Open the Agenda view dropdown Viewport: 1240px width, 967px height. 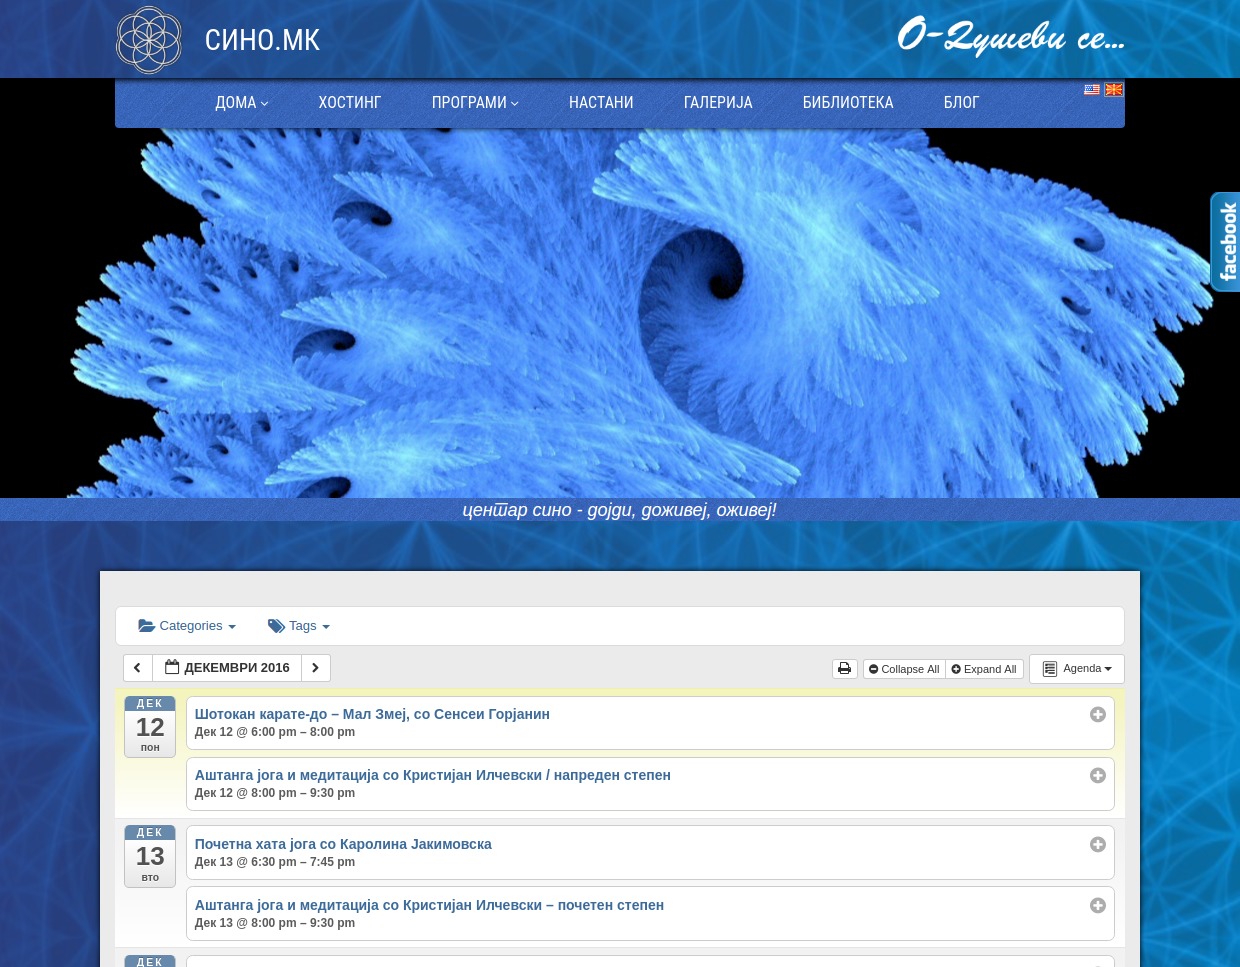click(x=1077, y=669)
